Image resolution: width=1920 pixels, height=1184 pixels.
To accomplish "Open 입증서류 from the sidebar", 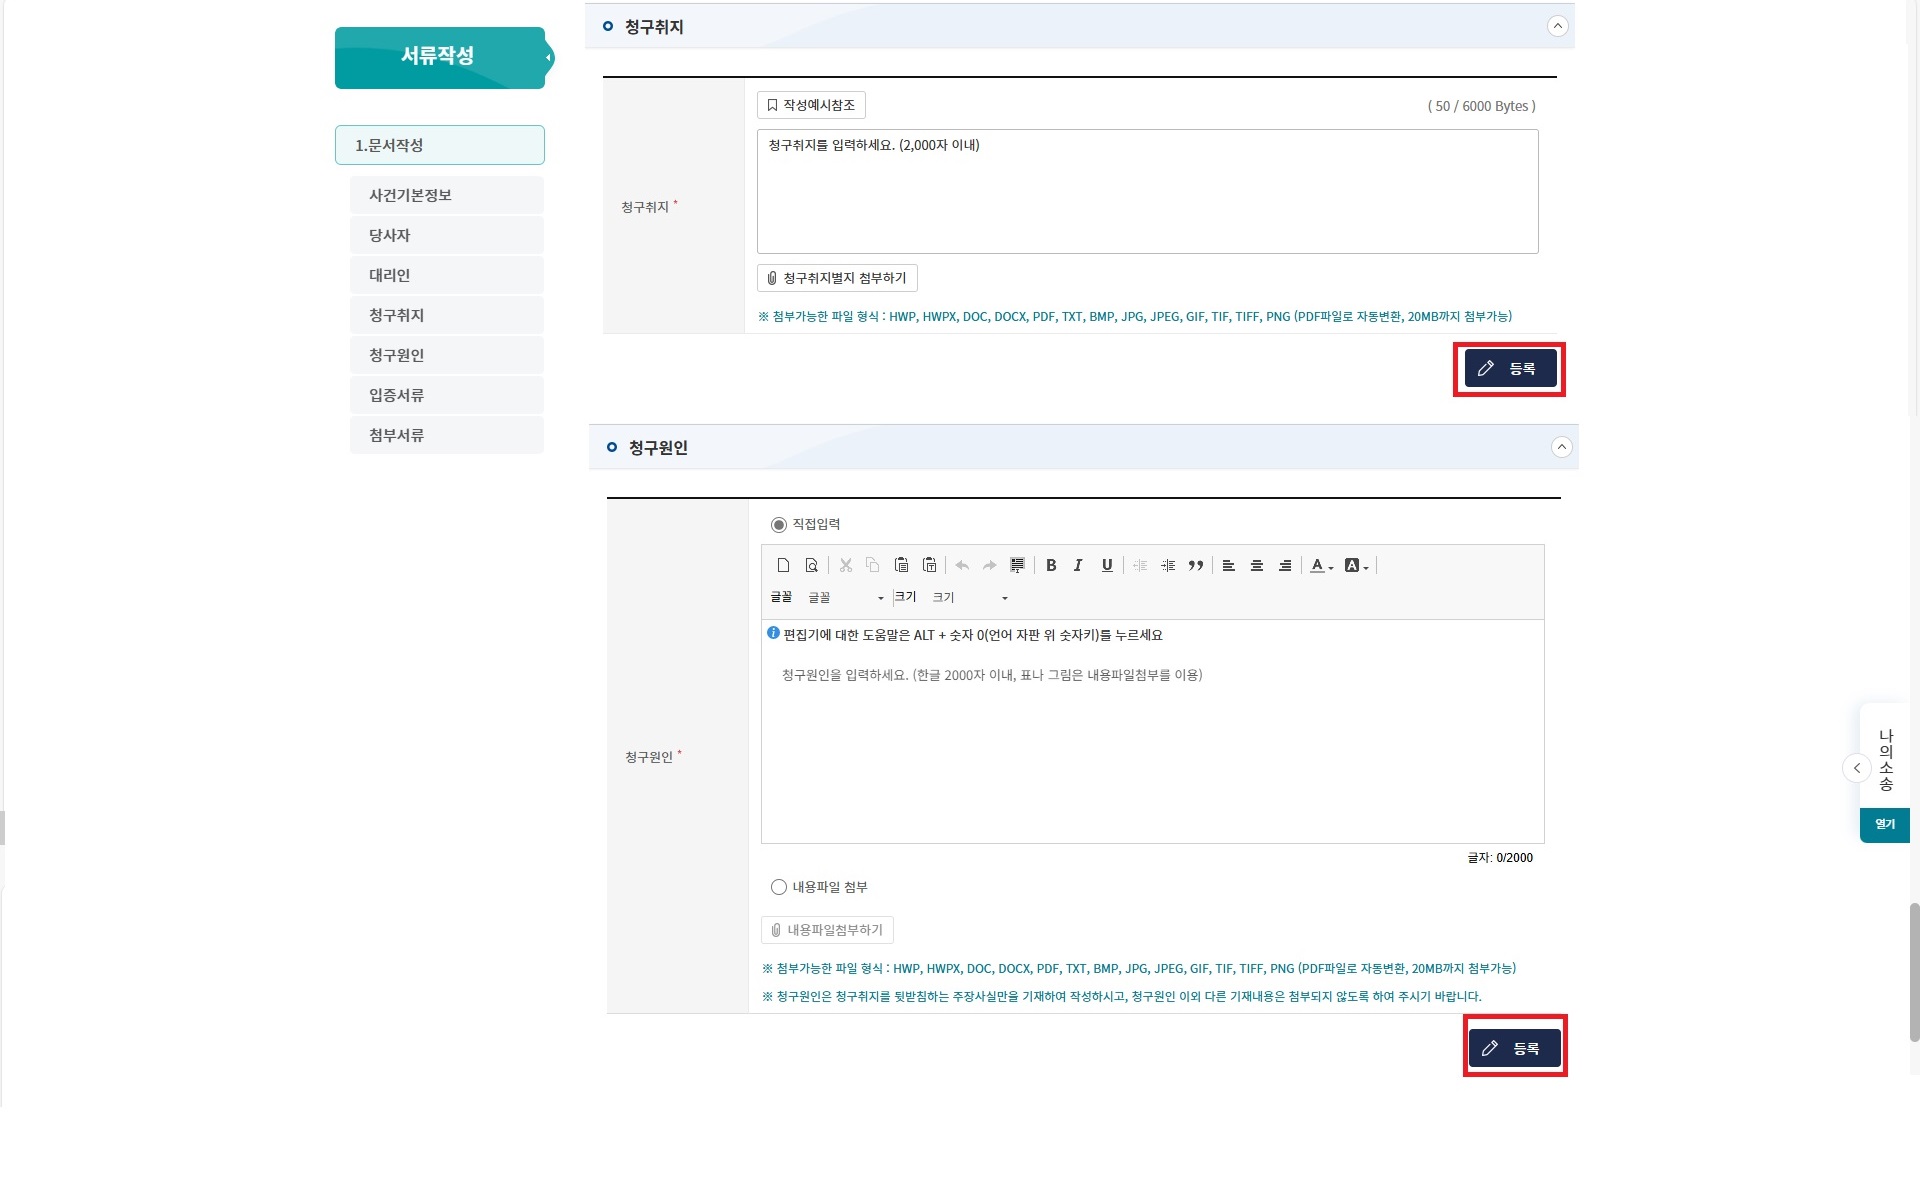I will [x=446, y=394].
